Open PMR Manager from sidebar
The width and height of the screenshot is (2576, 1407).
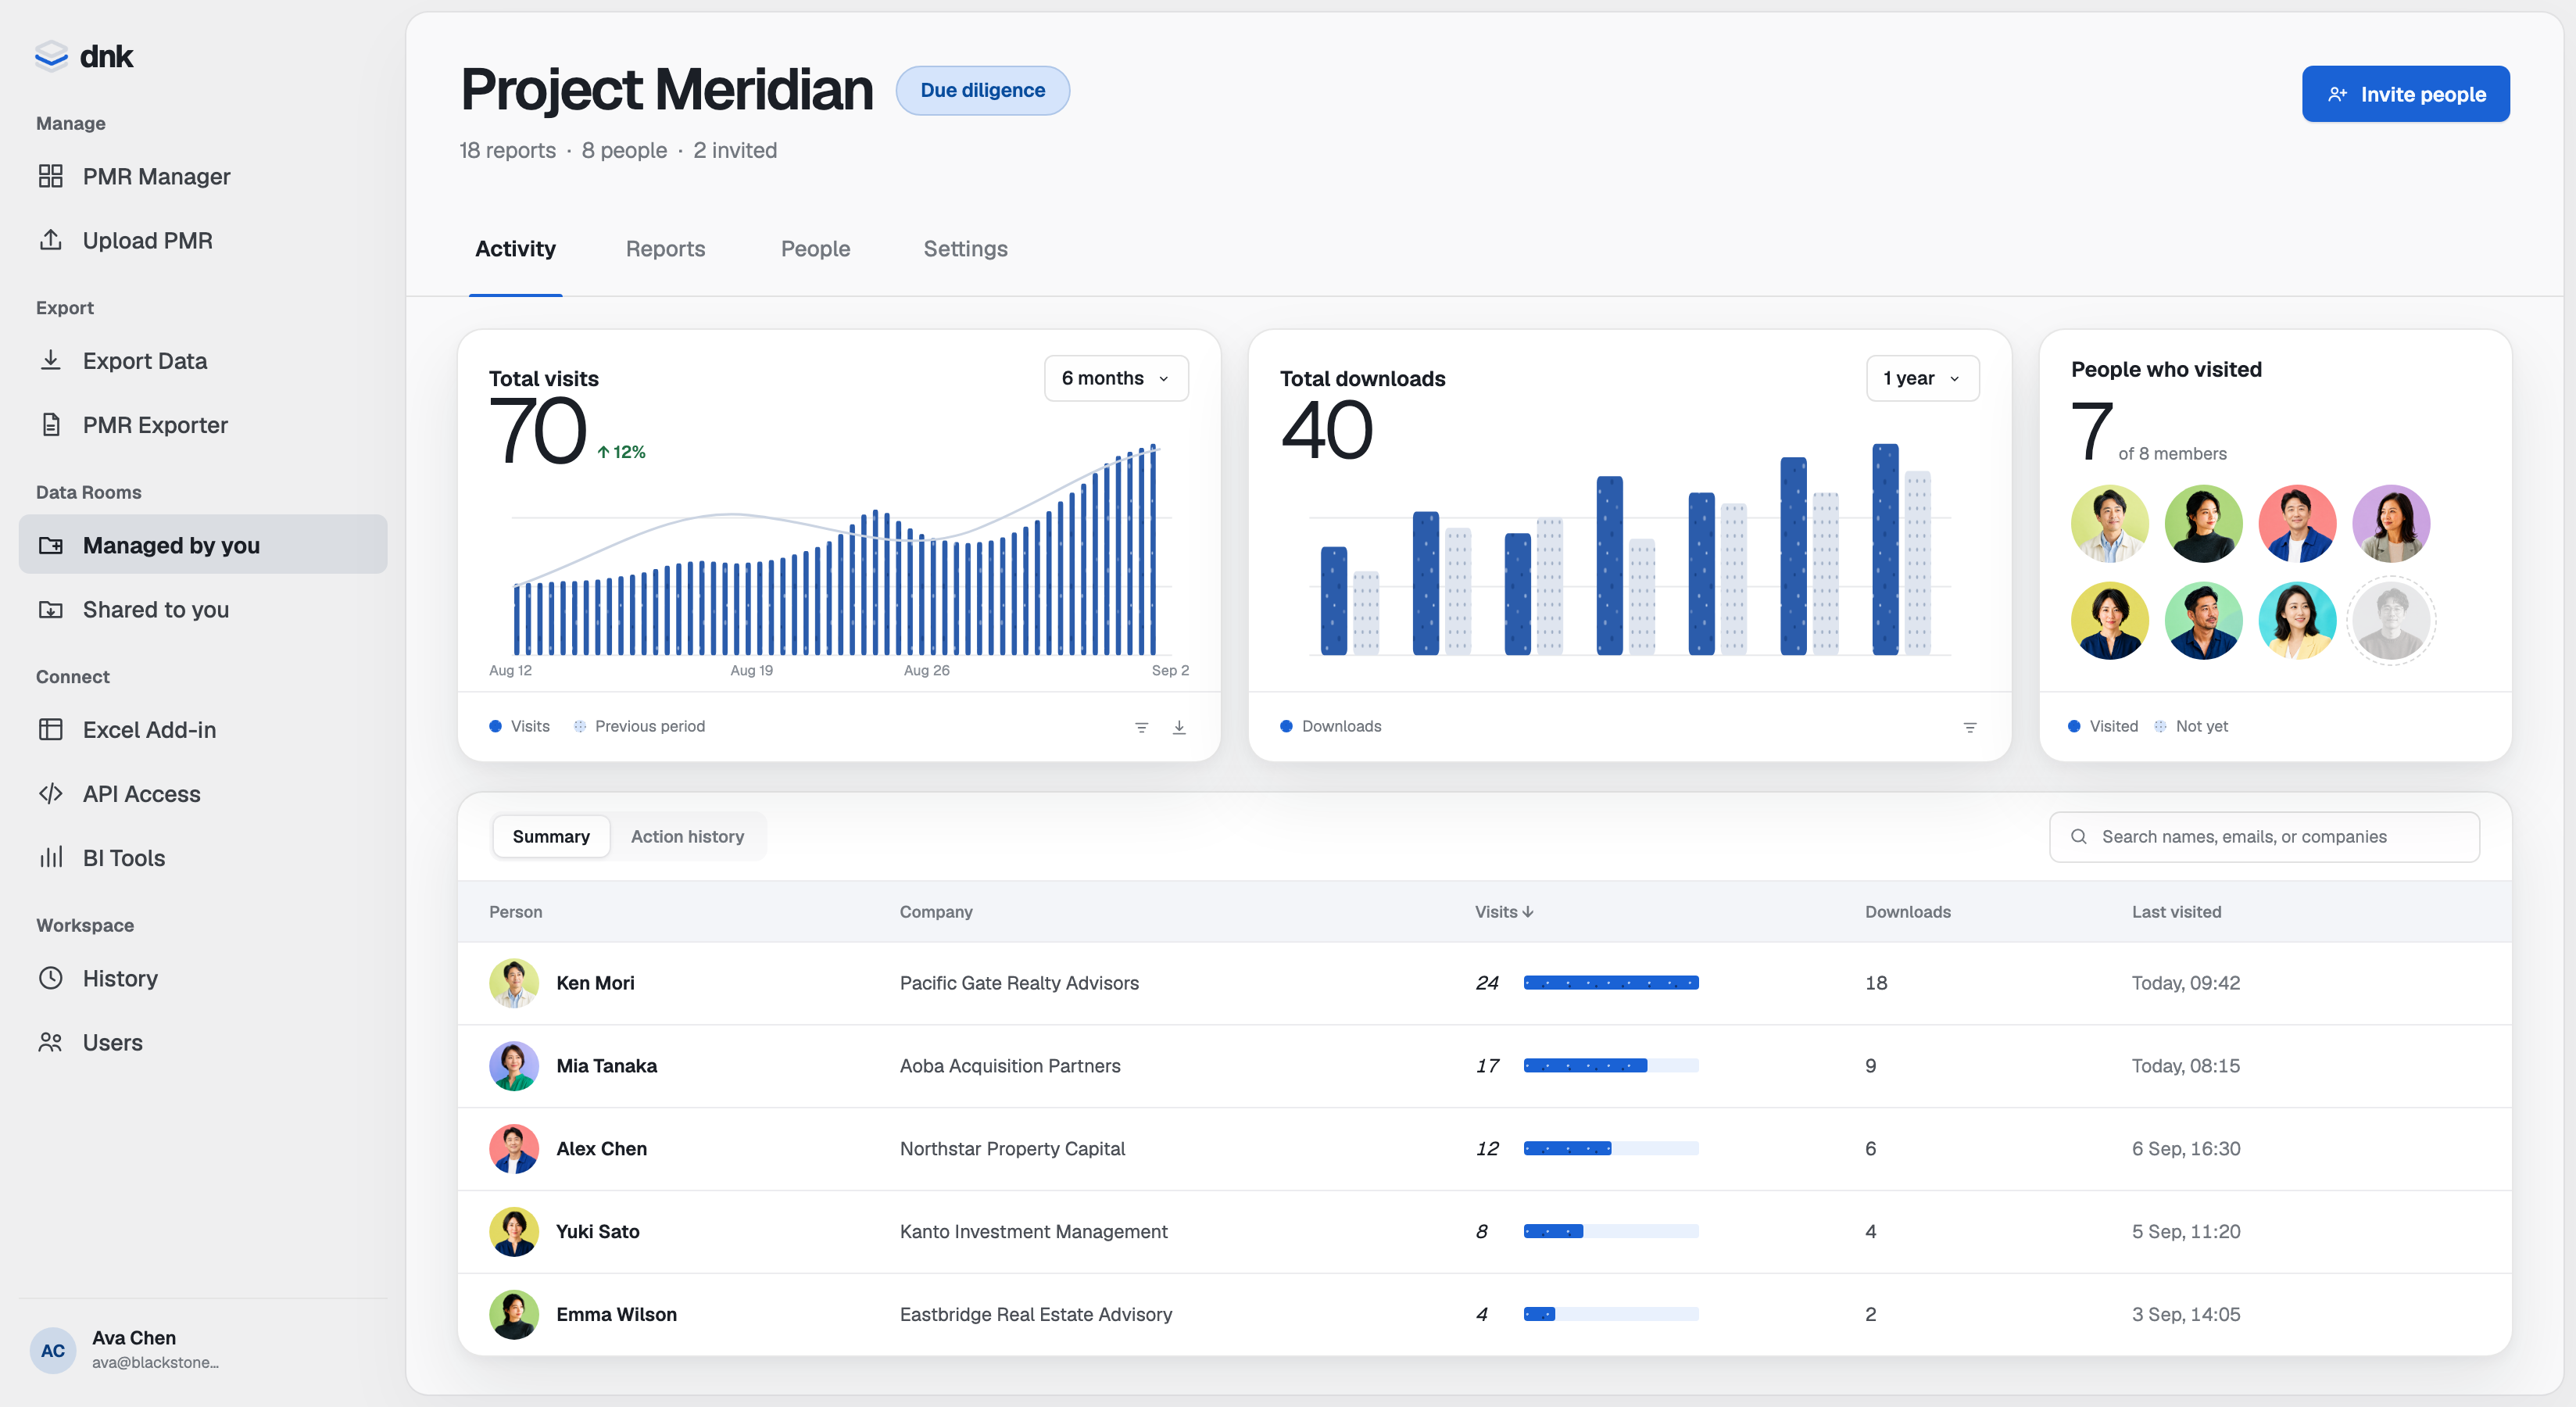point(203,177)
